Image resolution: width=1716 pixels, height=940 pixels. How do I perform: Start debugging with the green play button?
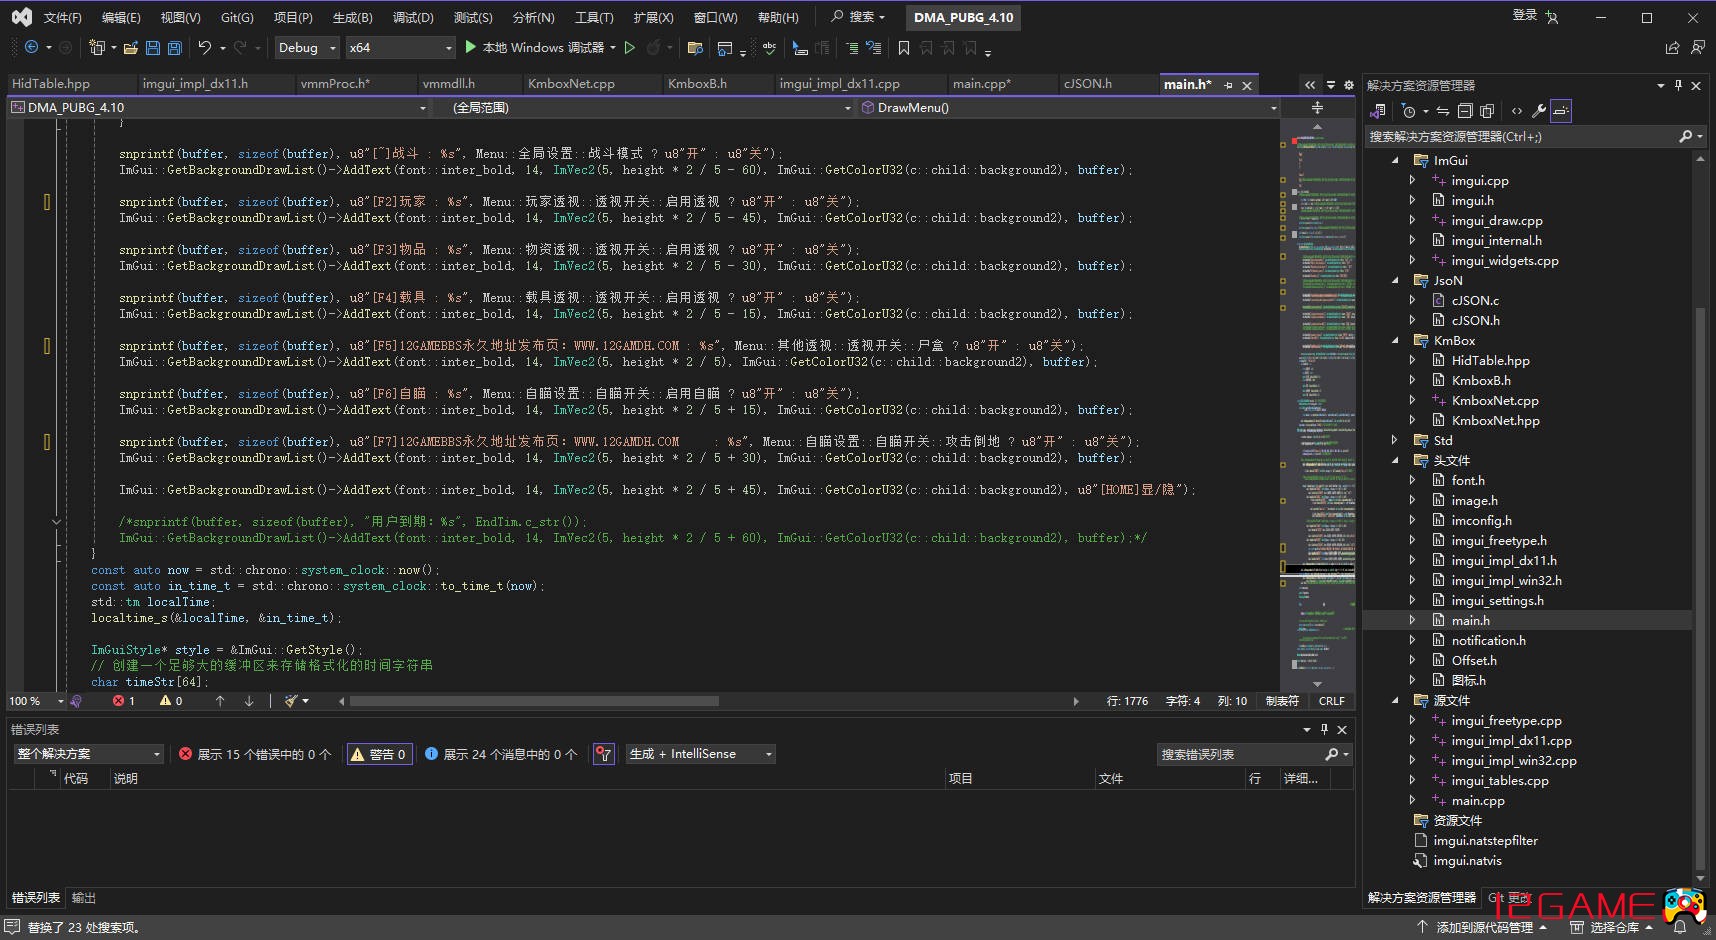[x=470, y=47]
